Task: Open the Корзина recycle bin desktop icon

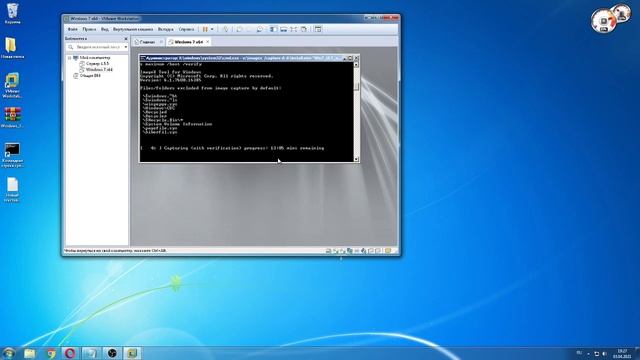Action: tap(13, 13)
